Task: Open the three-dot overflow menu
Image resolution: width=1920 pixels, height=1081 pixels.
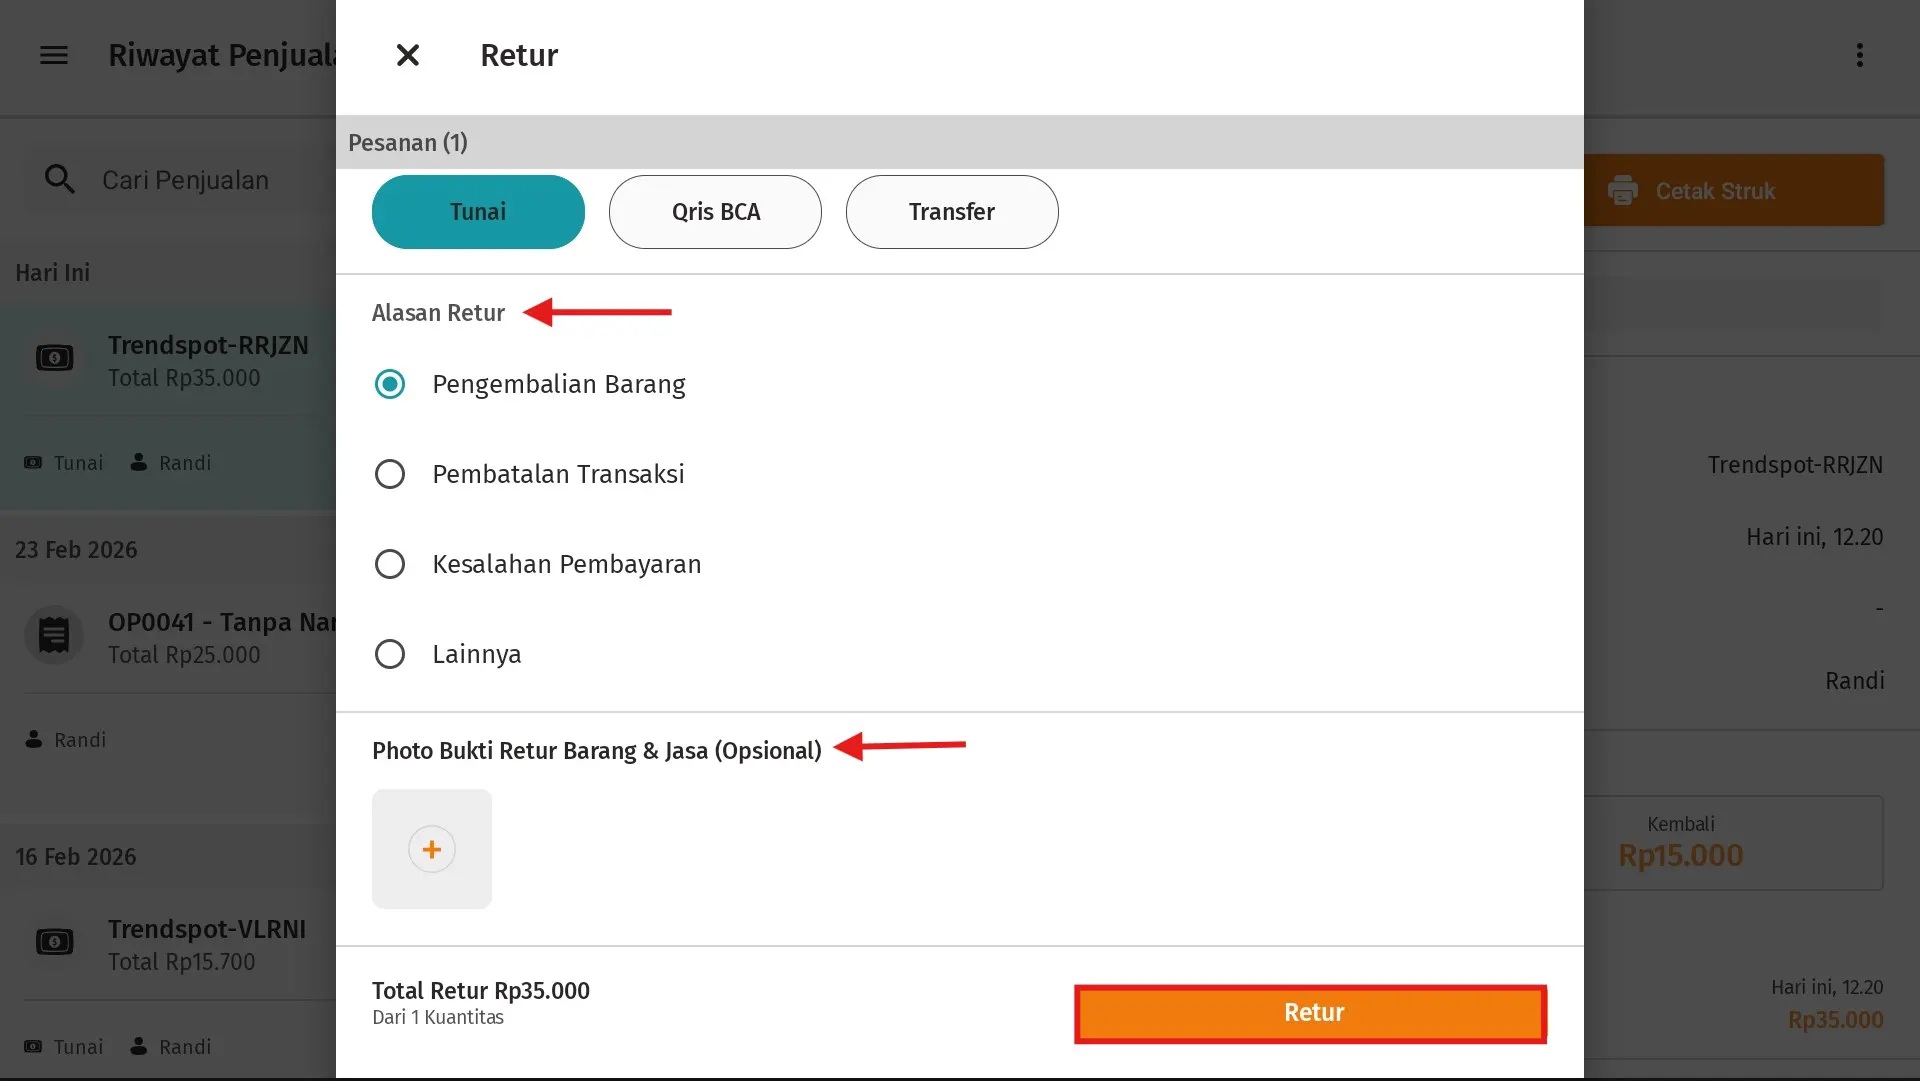Action: [1860, 55]
